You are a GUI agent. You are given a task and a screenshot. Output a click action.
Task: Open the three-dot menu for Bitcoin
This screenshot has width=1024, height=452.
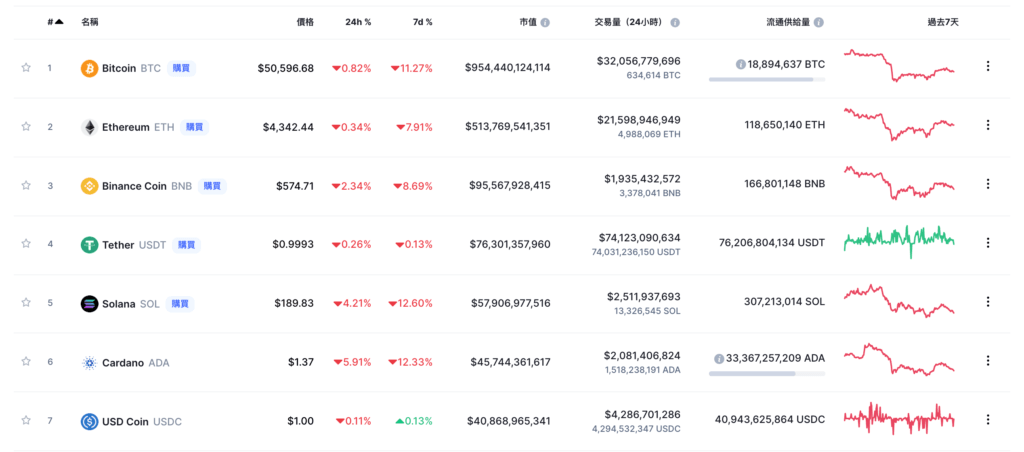pos(988,66)
